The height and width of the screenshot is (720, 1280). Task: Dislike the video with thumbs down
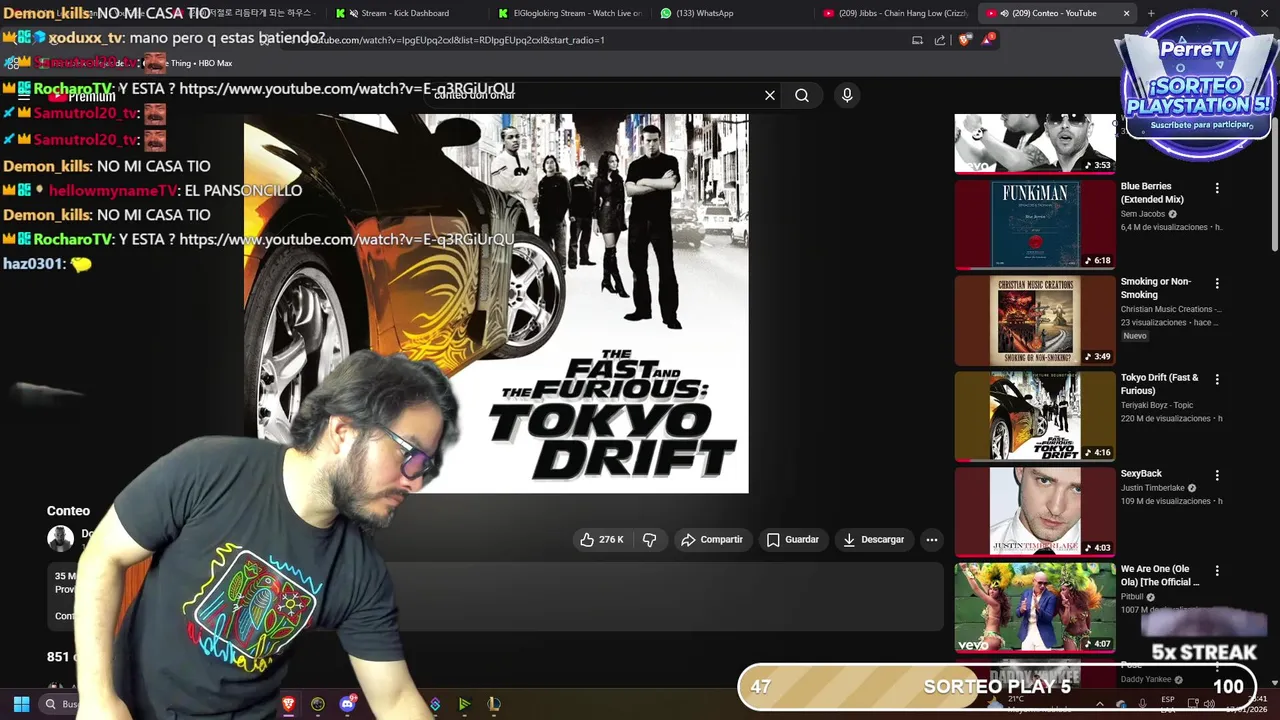[x=649, y=539]
